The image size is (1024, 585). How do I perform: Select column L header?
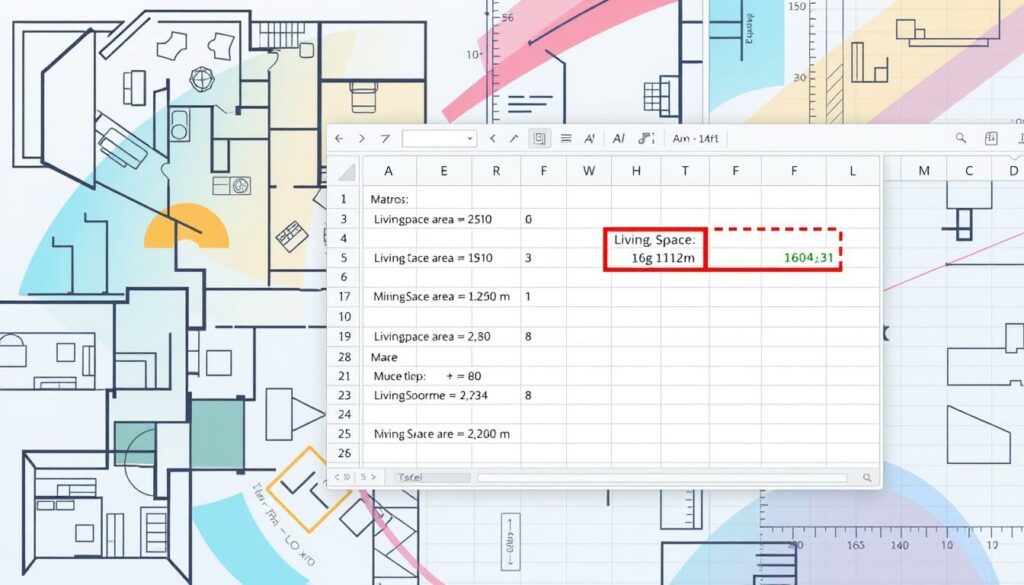click(x=852, y=171)
